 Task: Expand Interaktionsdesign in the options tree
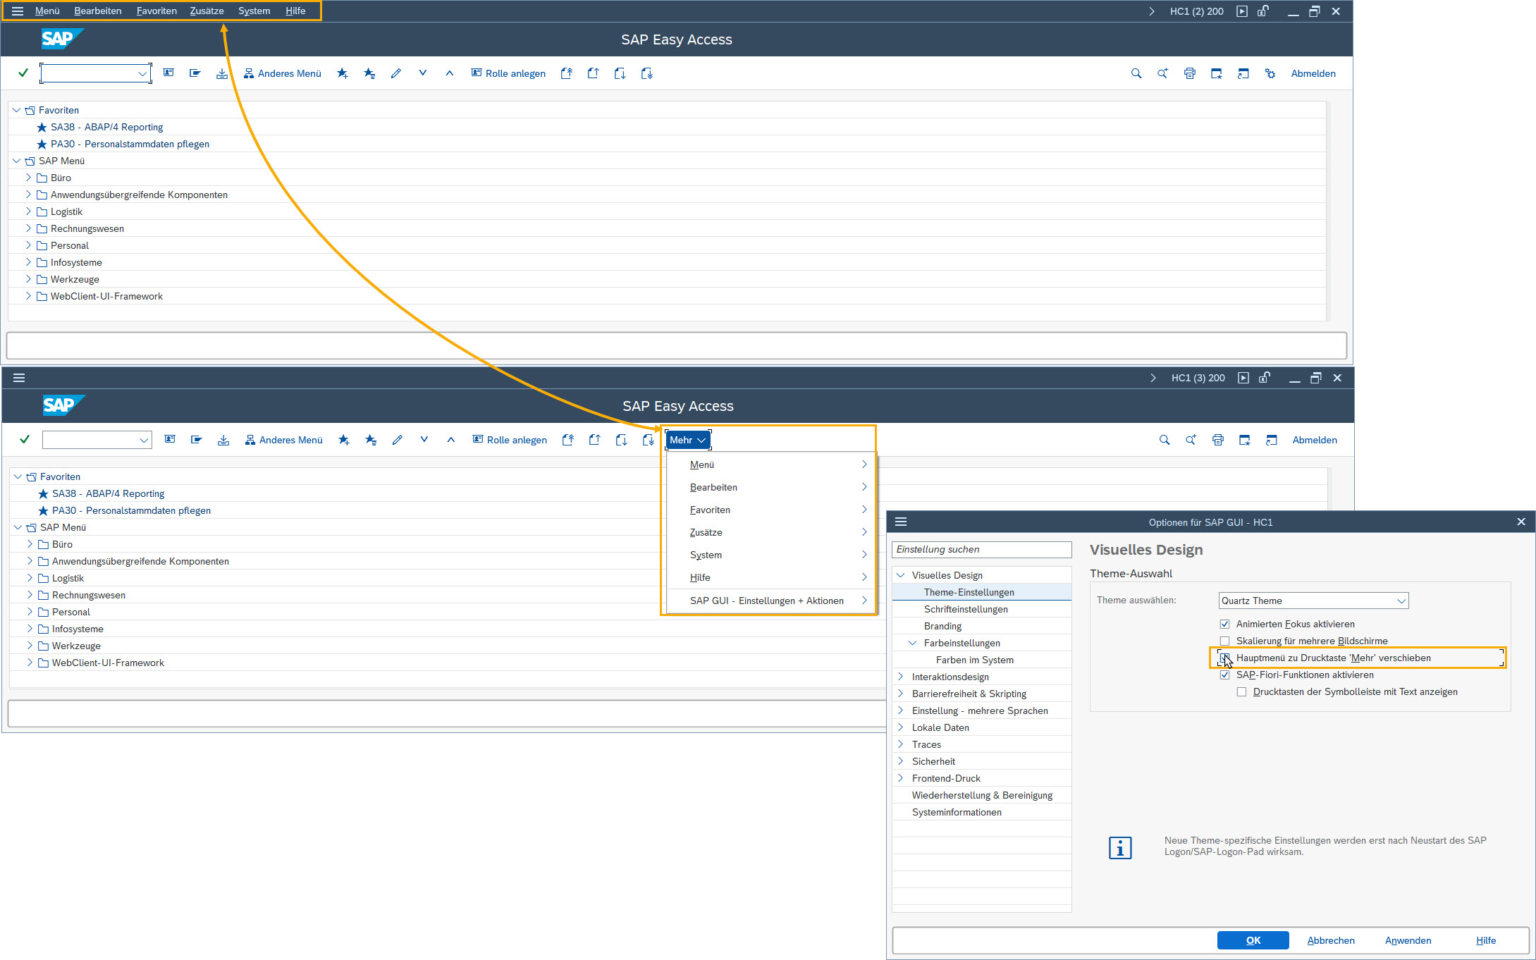tap(901, 676)
